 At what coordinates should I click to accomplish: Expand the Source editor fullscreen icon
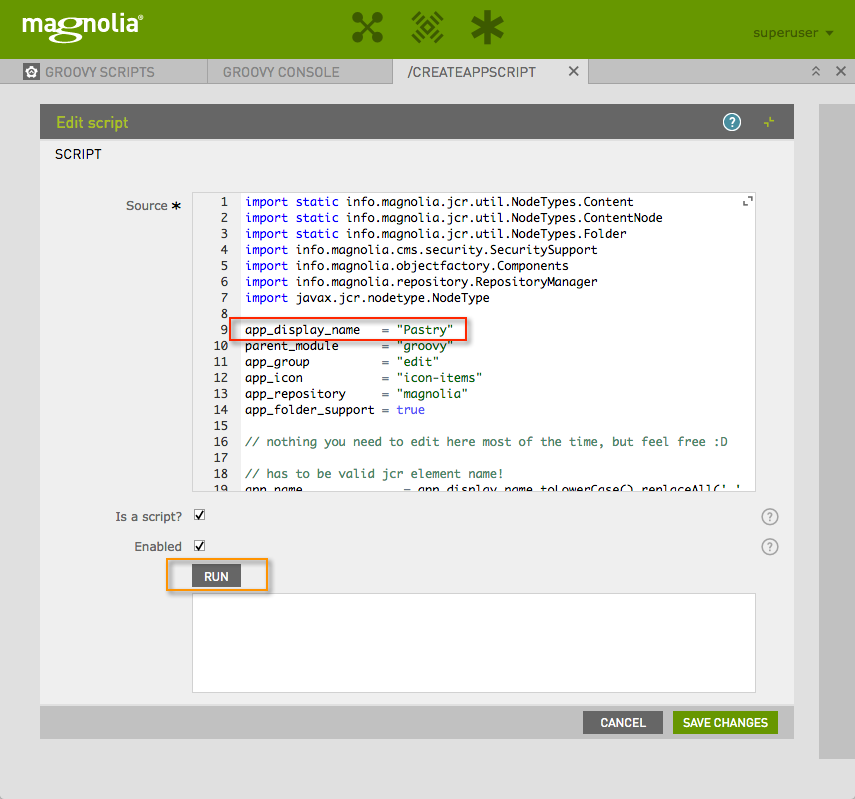(x=746, y=200)
